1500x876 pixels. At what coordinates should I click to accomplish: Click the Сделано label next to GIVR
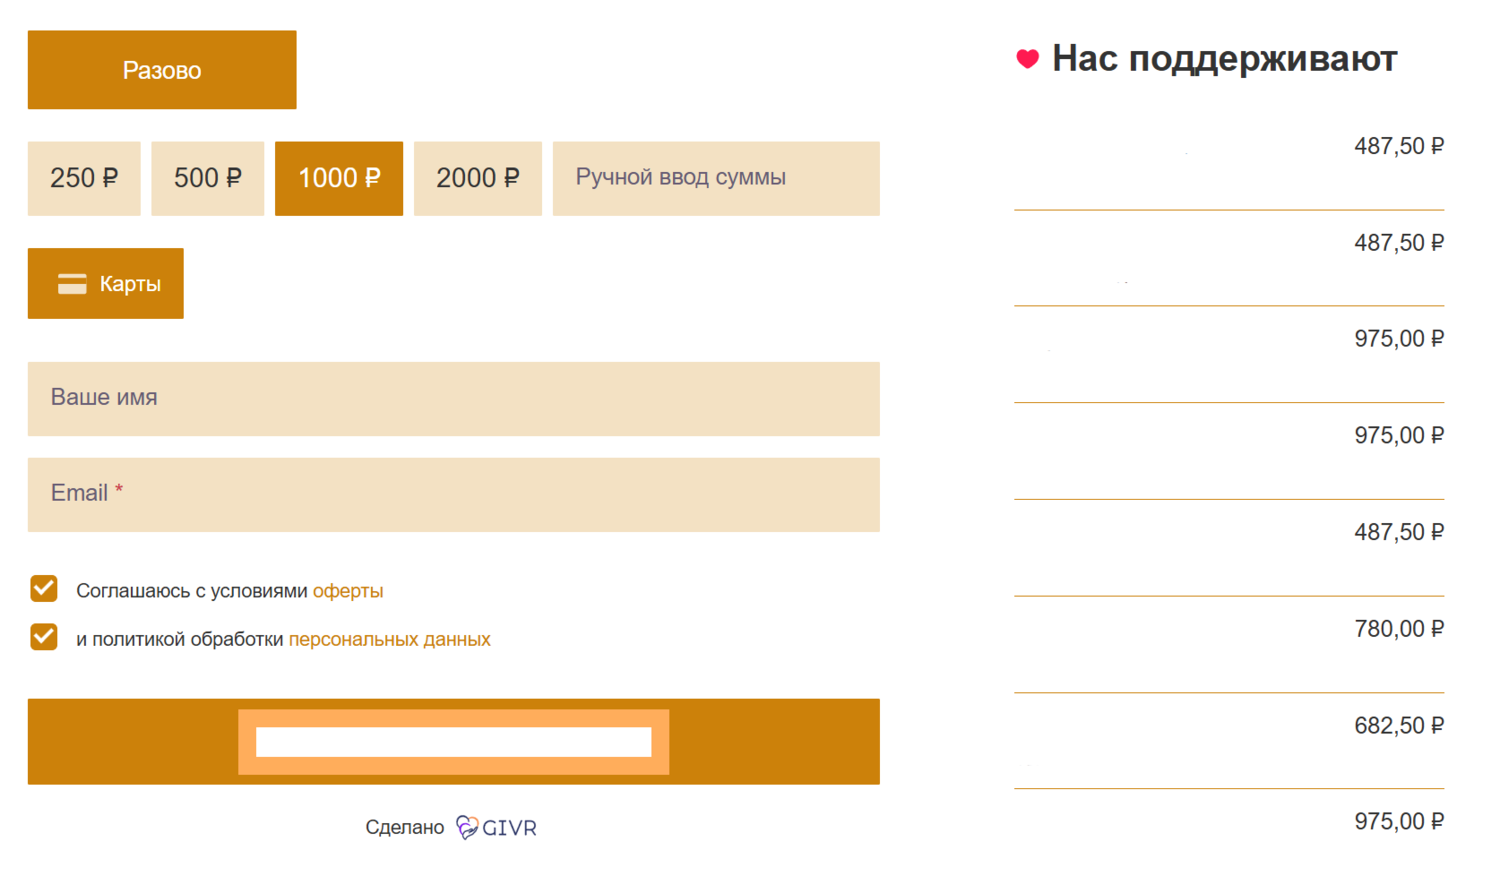pyautogui.click(x=404, y=828)
